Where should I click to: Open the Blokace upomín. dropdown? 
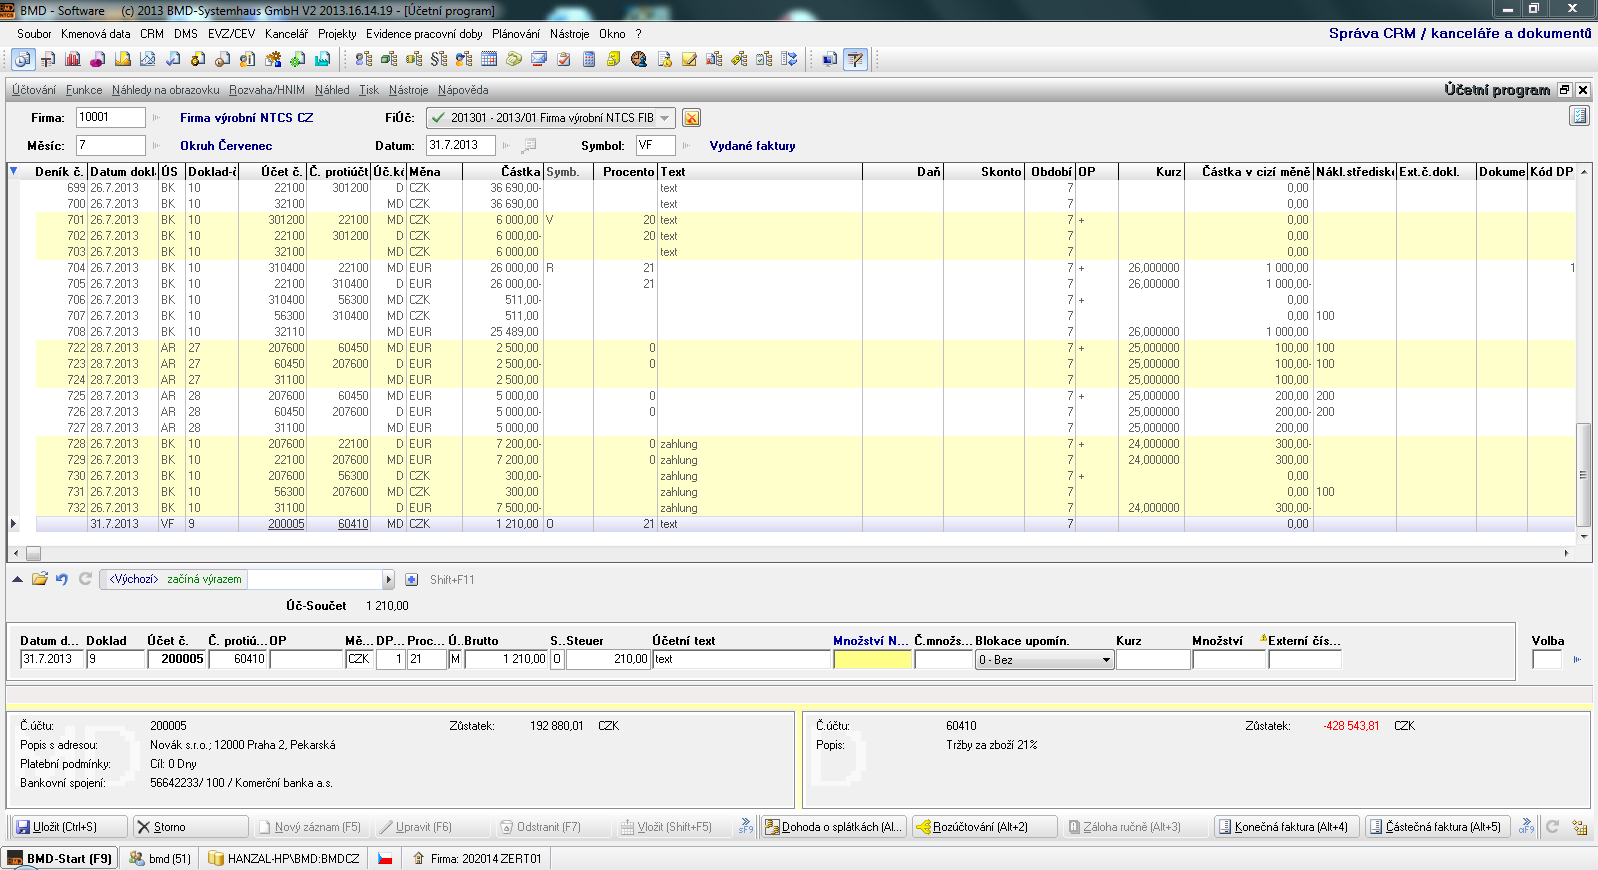(1106, 660)
